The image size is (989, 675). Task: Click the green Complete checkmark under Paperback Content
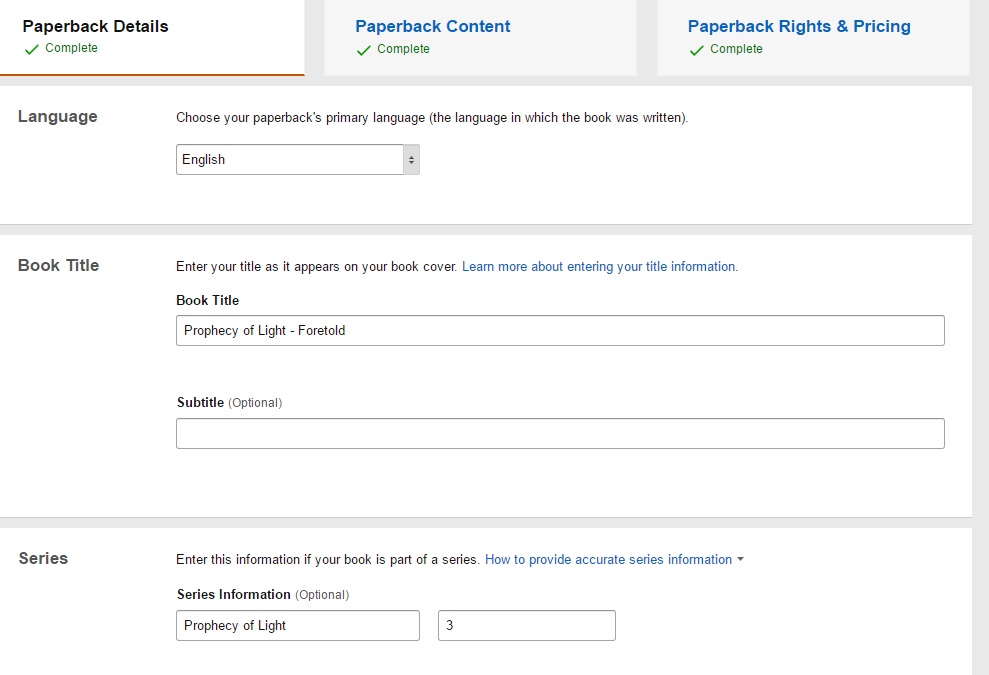(365, 49)
